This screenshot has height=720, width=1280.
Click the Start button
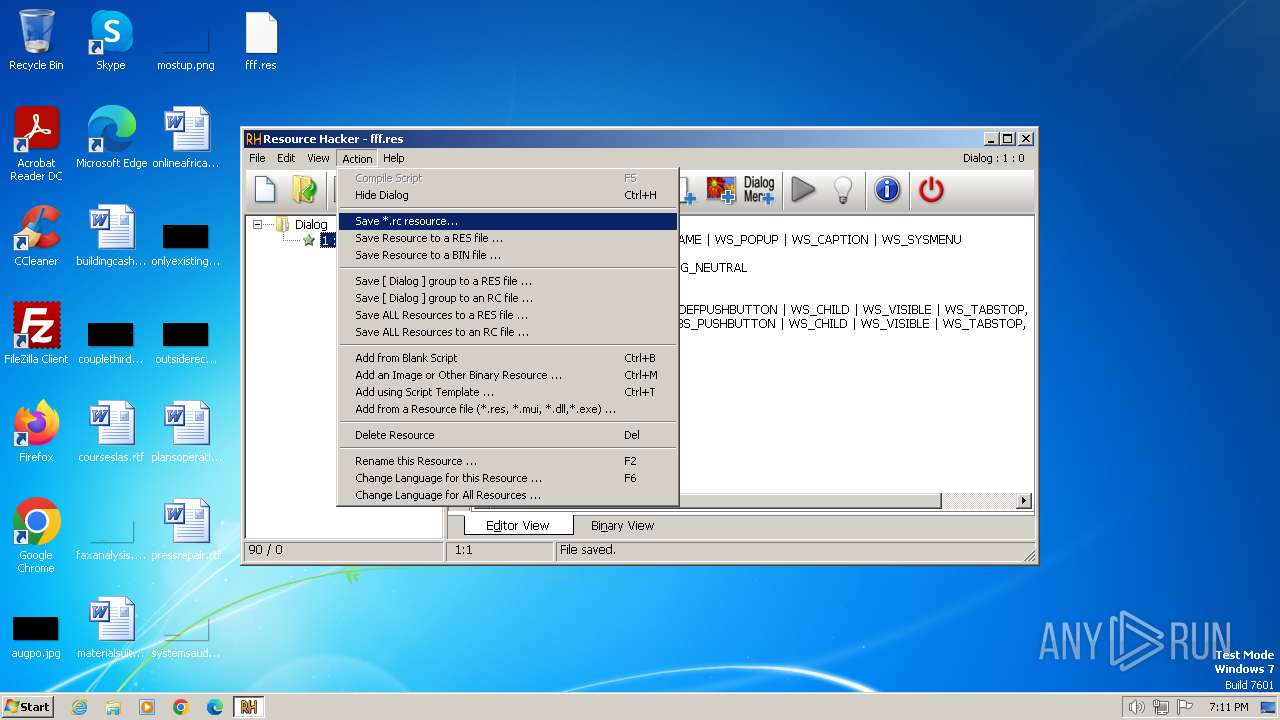[x=27, y=706]
